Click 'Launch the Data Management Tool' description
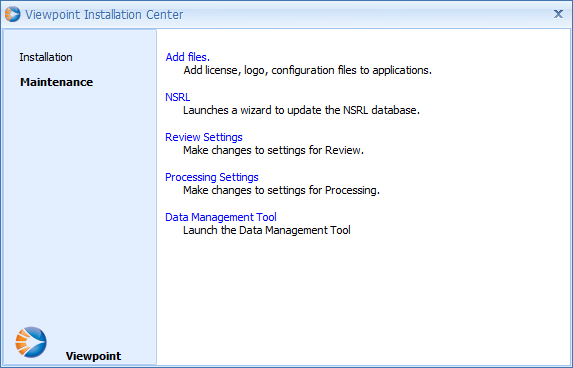 (267, 230)
